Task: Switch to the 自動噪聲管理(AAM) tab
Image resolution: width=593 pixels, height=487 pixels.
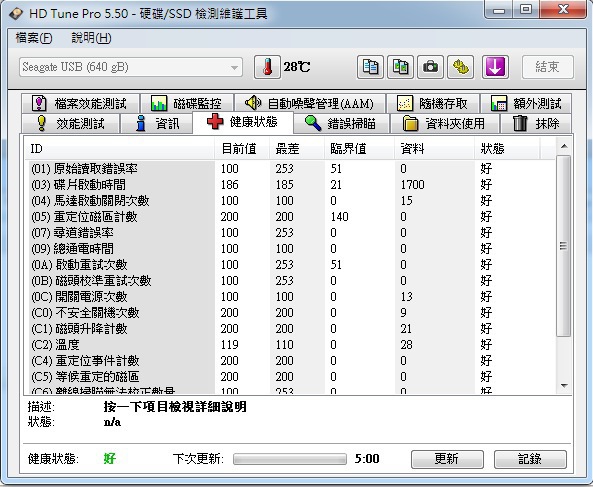Action: (310, 103)
